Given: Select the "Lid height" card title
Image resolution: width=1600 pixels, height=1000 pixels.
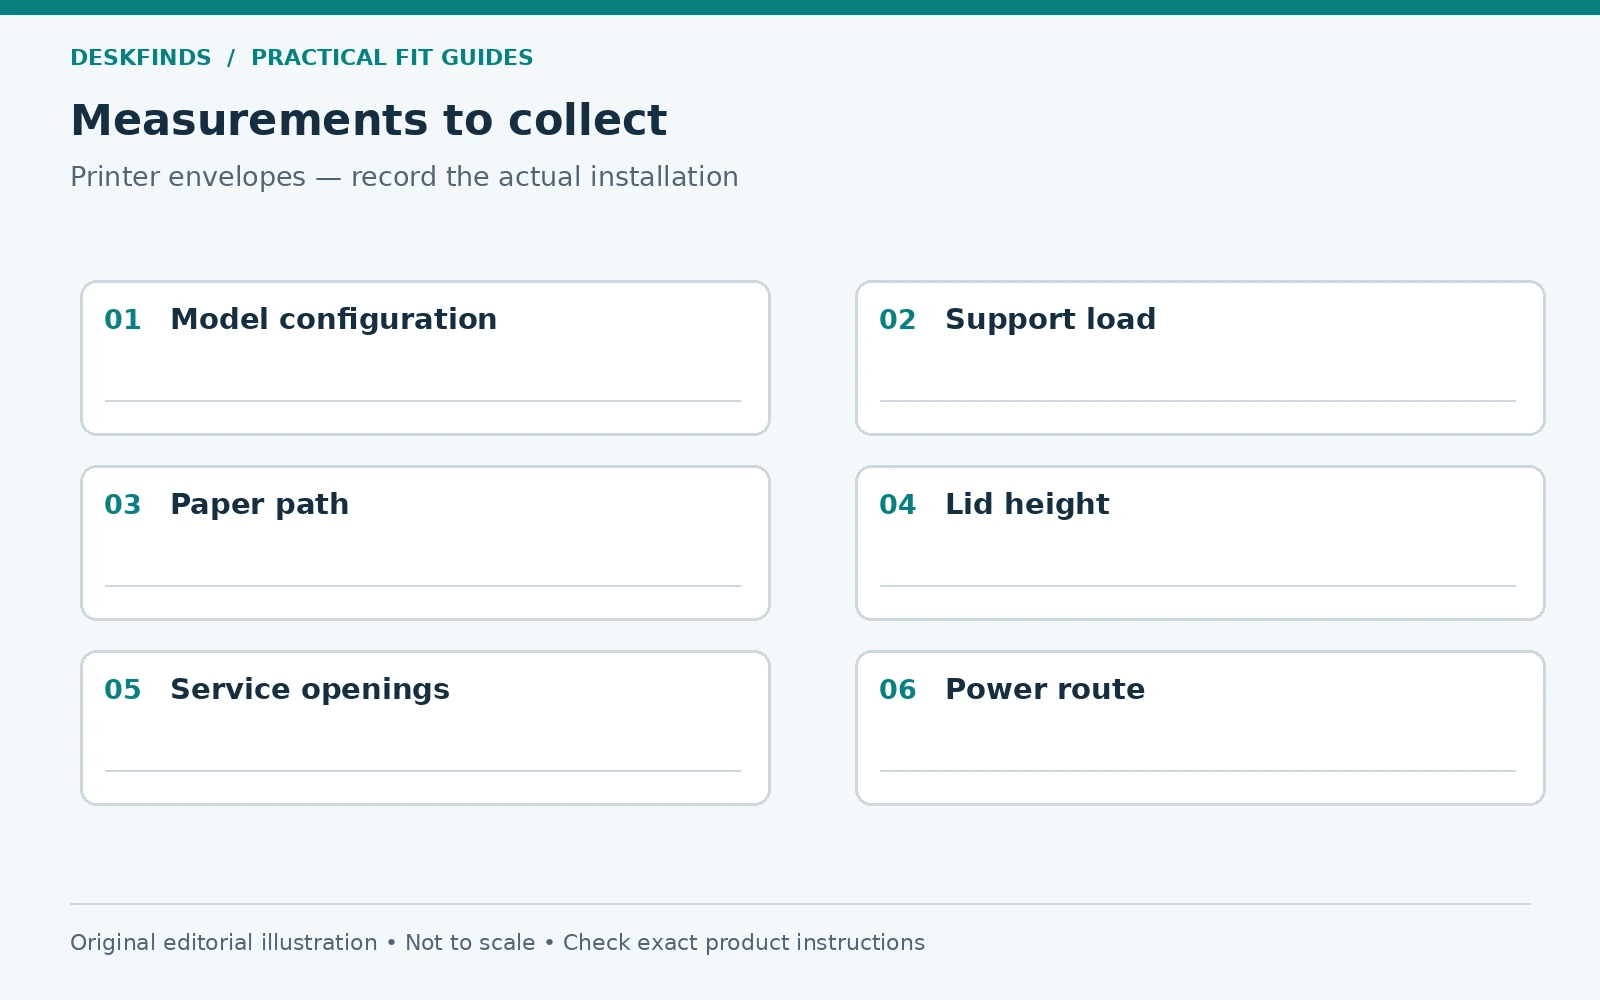Looking at the screenshot, I should pos(1027,504).
